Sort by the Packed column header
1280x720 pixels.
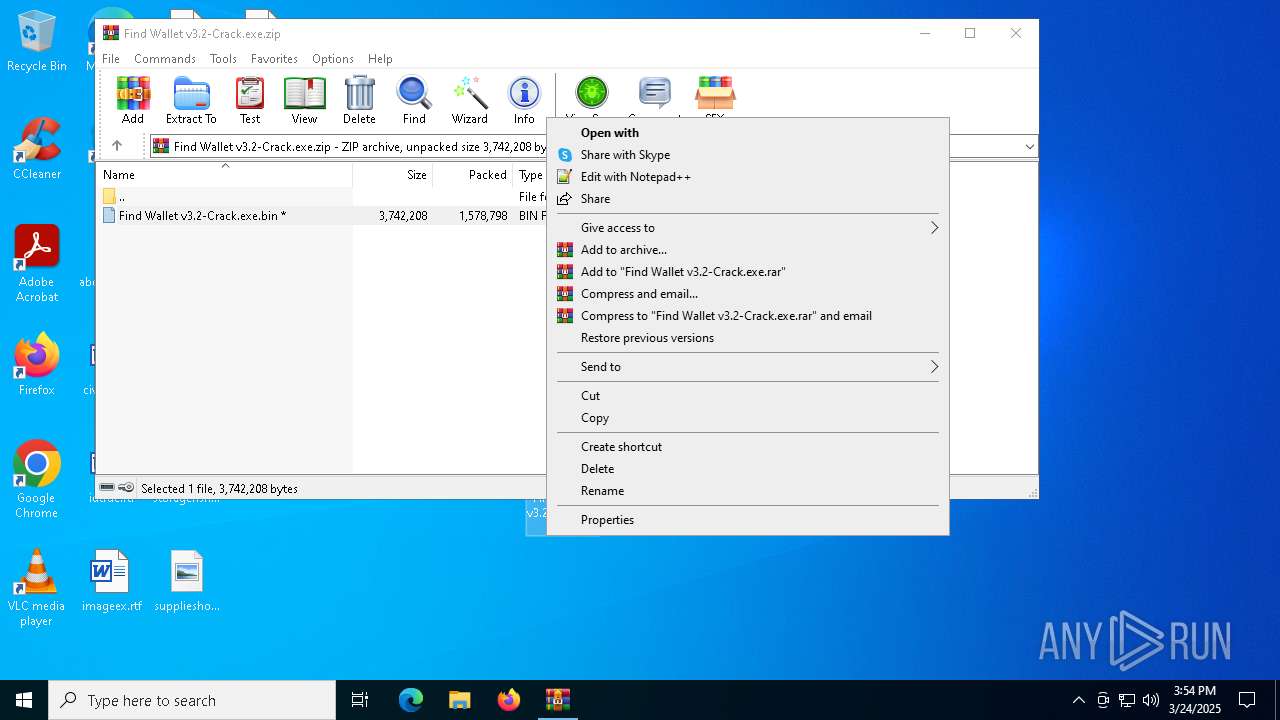click(x=473, y=175)
